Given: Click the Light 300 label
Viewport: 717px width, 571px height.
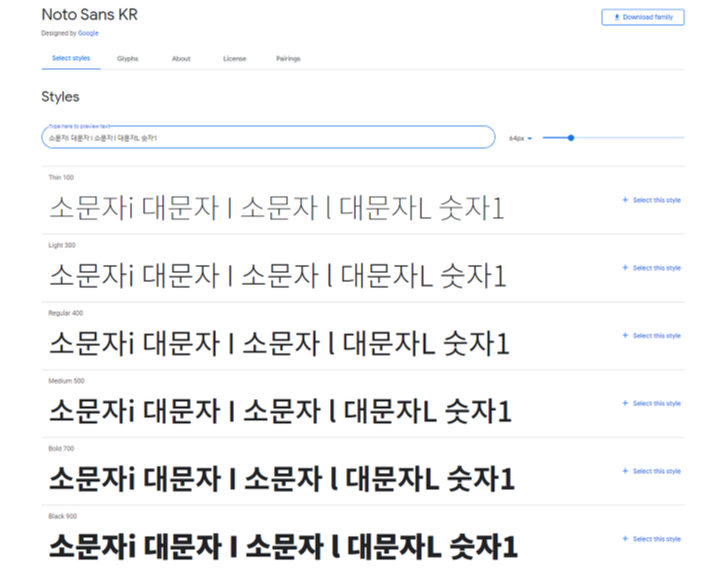Looking at the screenshot, I should (62, 245).
